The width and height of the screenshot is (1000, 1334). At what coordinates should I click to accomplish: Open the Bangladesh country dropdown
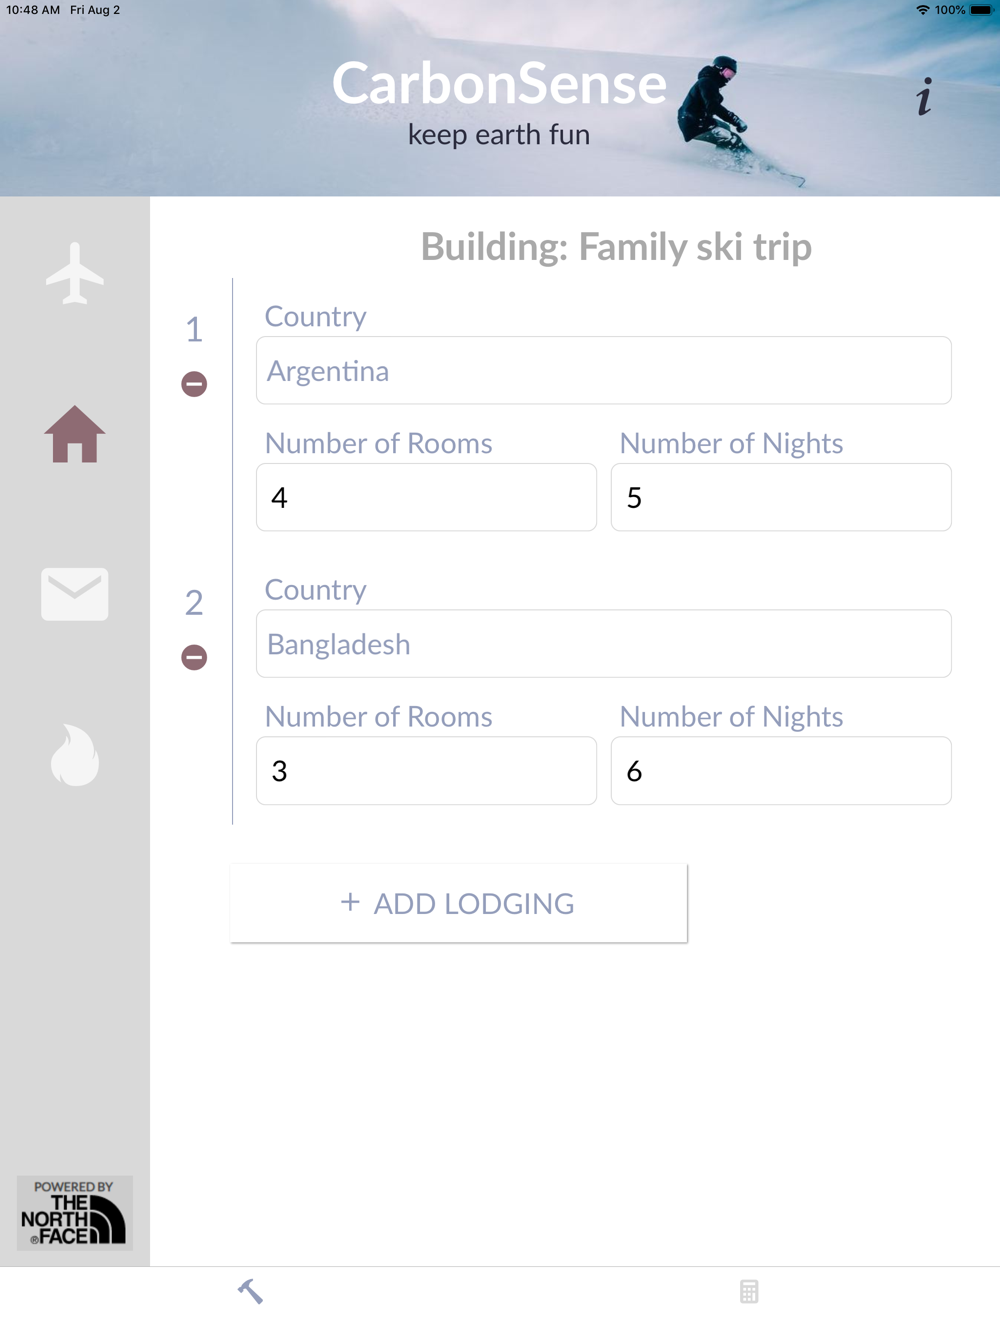click(x=603, y=644)
